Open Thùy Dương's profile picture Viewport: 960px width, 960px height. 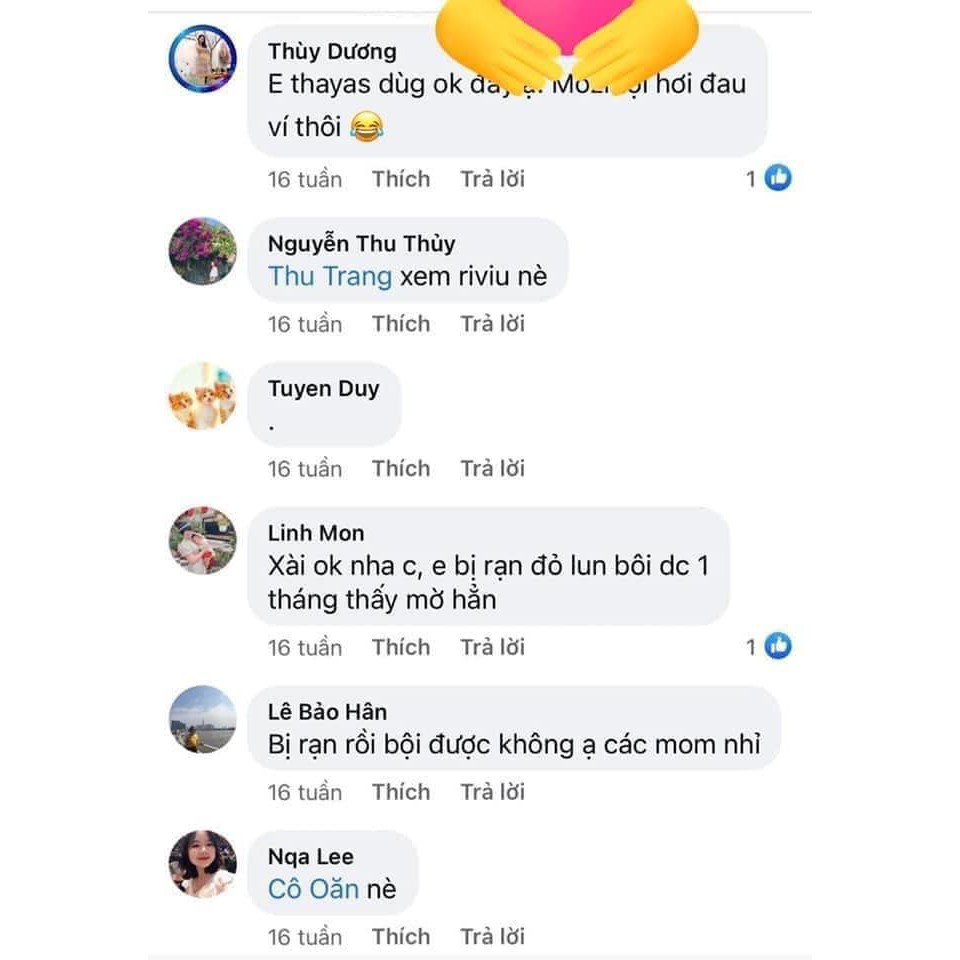click(203, 59)
